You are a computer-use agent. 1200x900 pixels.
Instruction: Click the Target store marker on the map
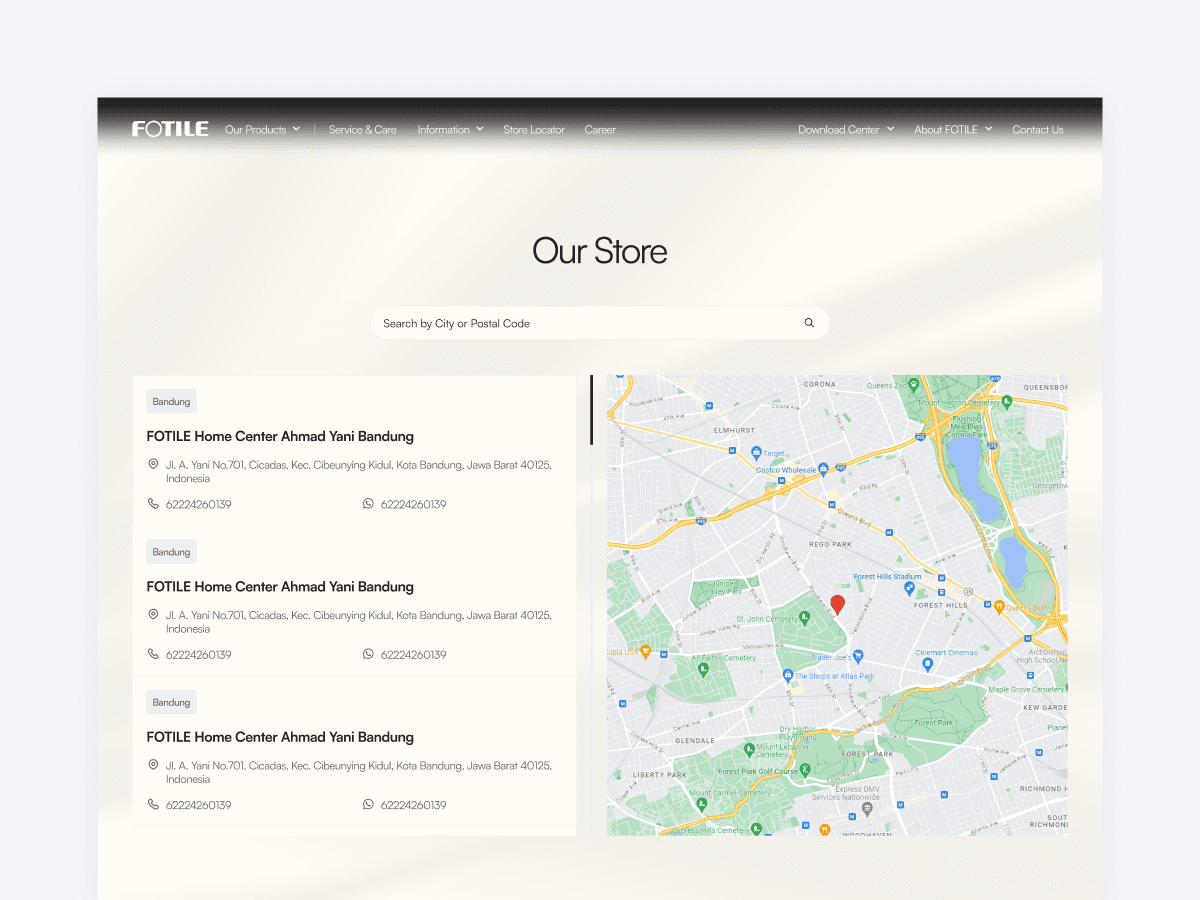click(x=756, y=453)
